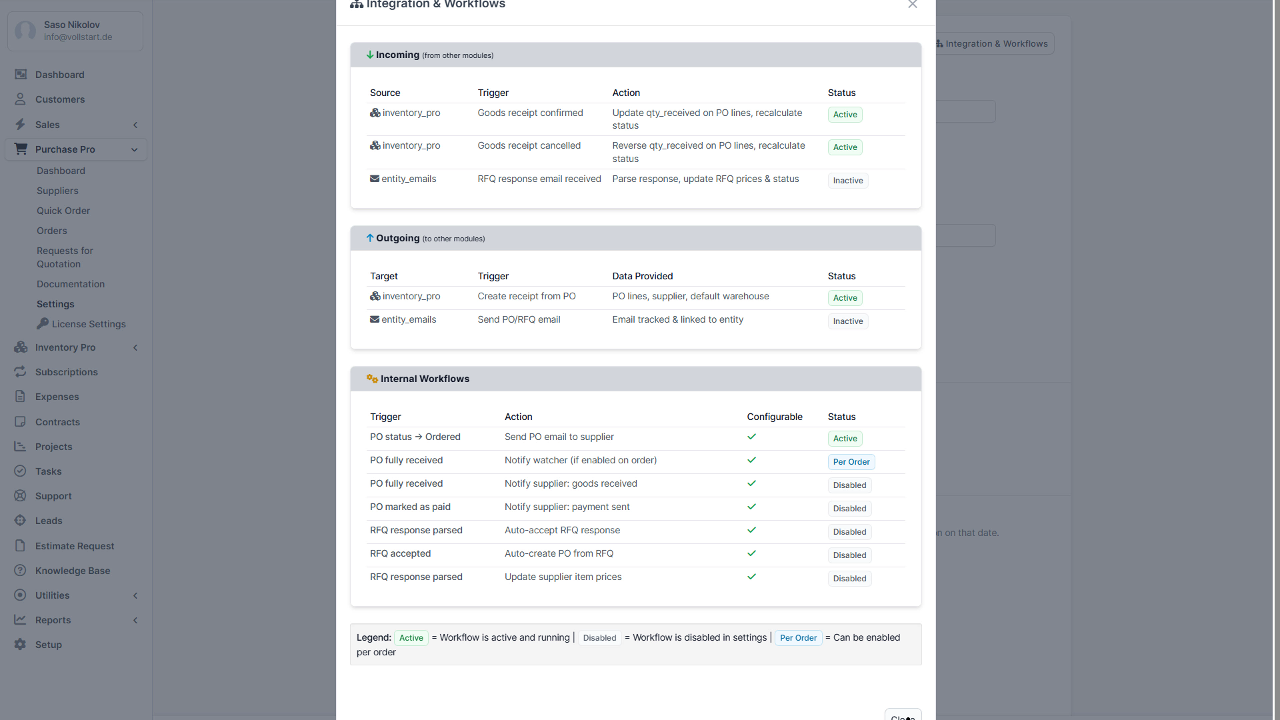Click the Per Order badge in the legend
This screenshot has height=720, width=1280.
(799, 638)
